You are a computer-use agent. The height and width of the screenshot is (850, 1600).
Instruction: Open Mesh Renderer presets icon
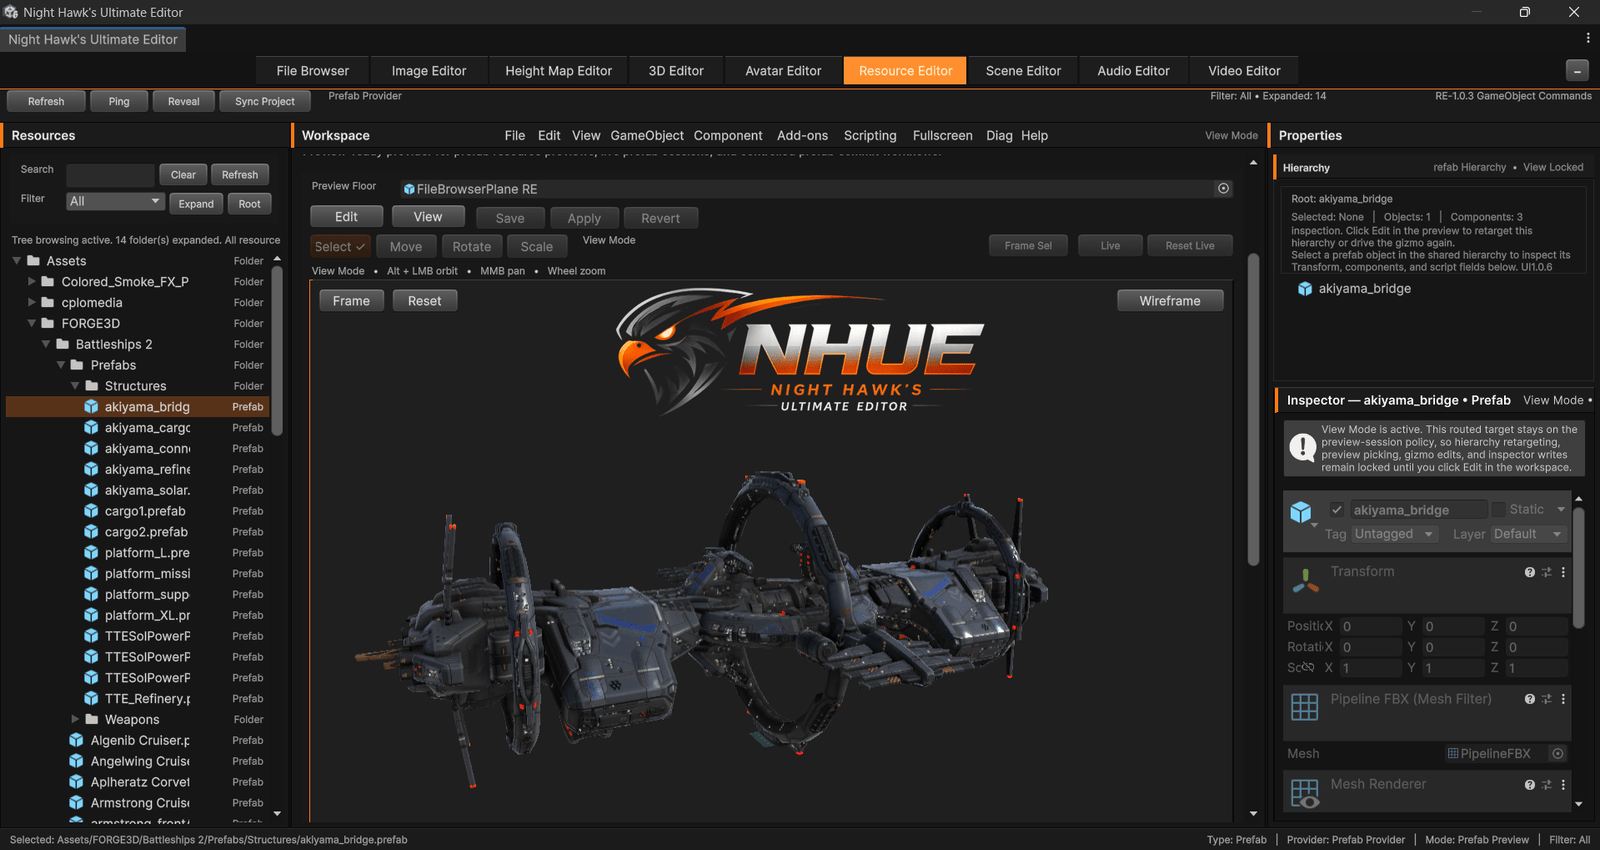(x=1546, y=785)
